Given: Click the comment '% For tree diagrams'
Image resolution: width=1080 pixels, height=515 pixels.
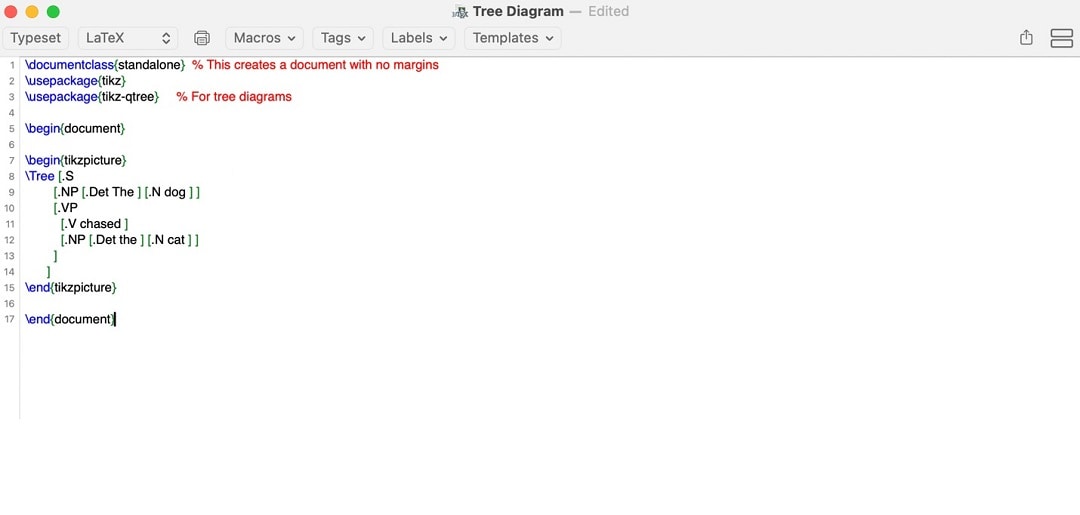Looking at the screenshot, I should pyautogui.click(x=234, y=96).
